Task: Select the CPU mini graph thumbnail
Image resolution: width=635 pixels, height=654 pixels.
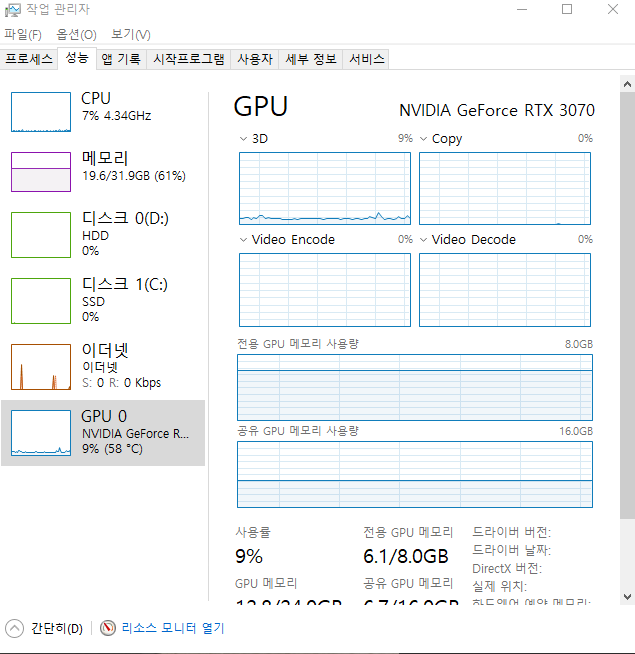Action: point(41,112)
